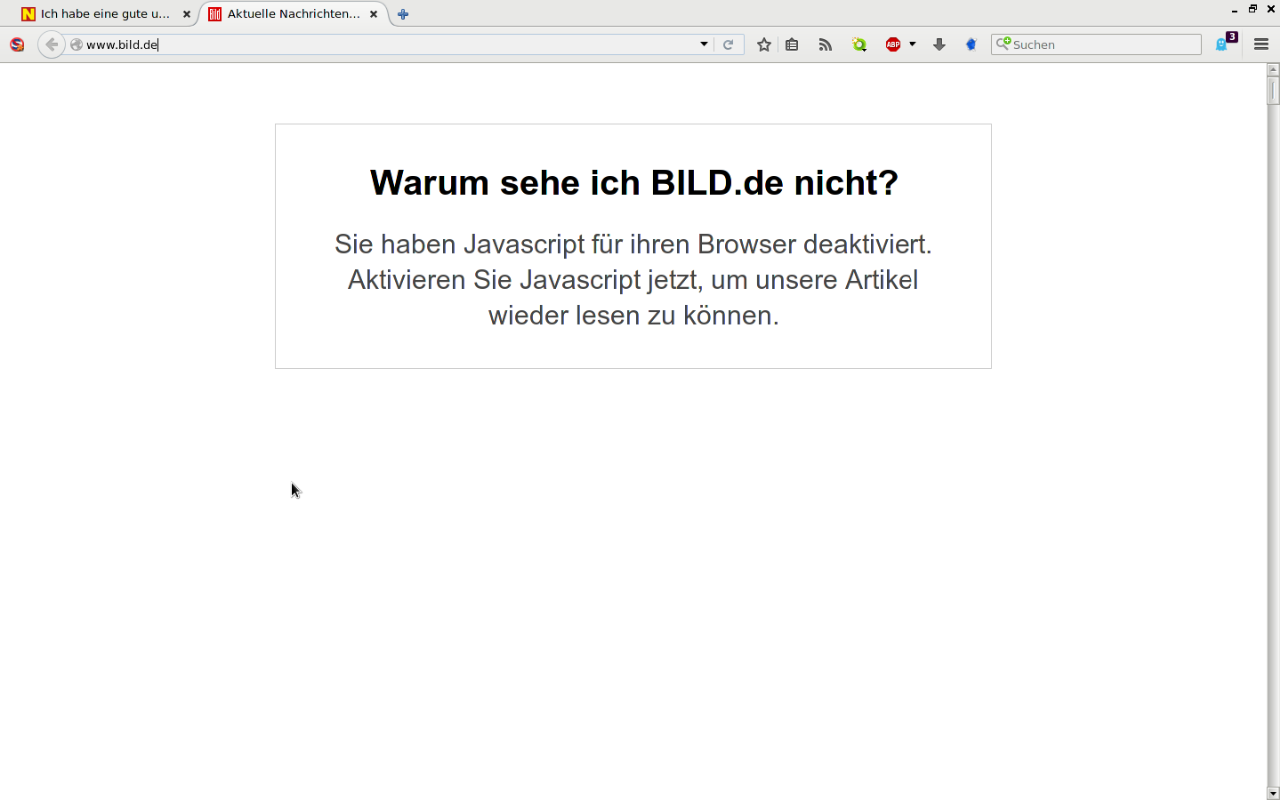Screen dimensions: 1280x800
Task: Click the NoScript icon left of back button
Action: click(17, 44)
